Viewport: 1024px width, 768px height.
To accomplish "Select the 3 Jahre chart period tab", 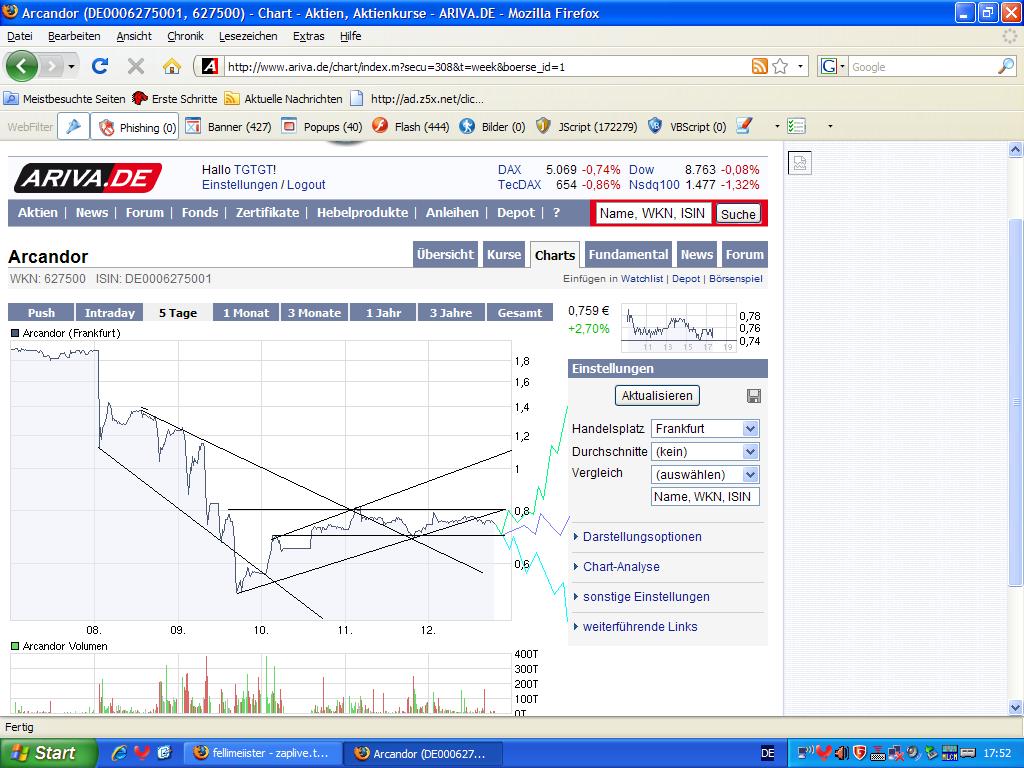I will coord(451,313).
